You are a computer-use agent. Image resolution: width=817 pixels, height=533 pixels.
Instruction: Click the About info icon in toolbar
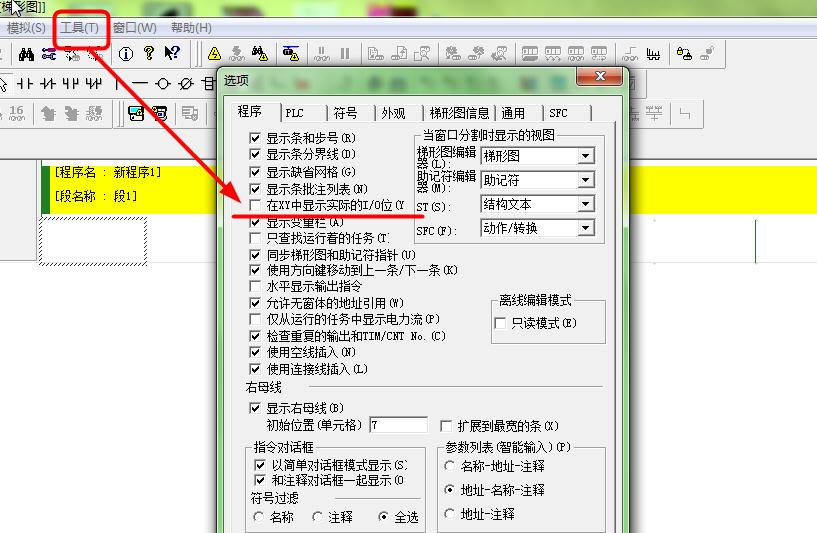point(126,53)
